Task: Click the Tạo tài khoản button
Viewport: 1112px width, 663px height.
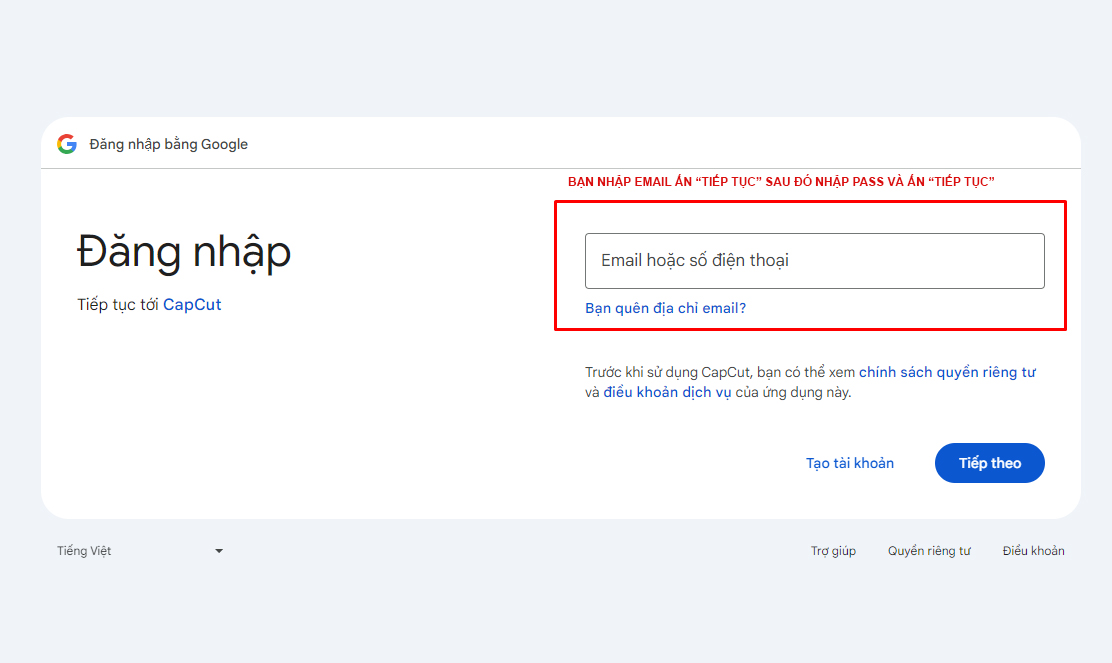Action: [850, 463]
